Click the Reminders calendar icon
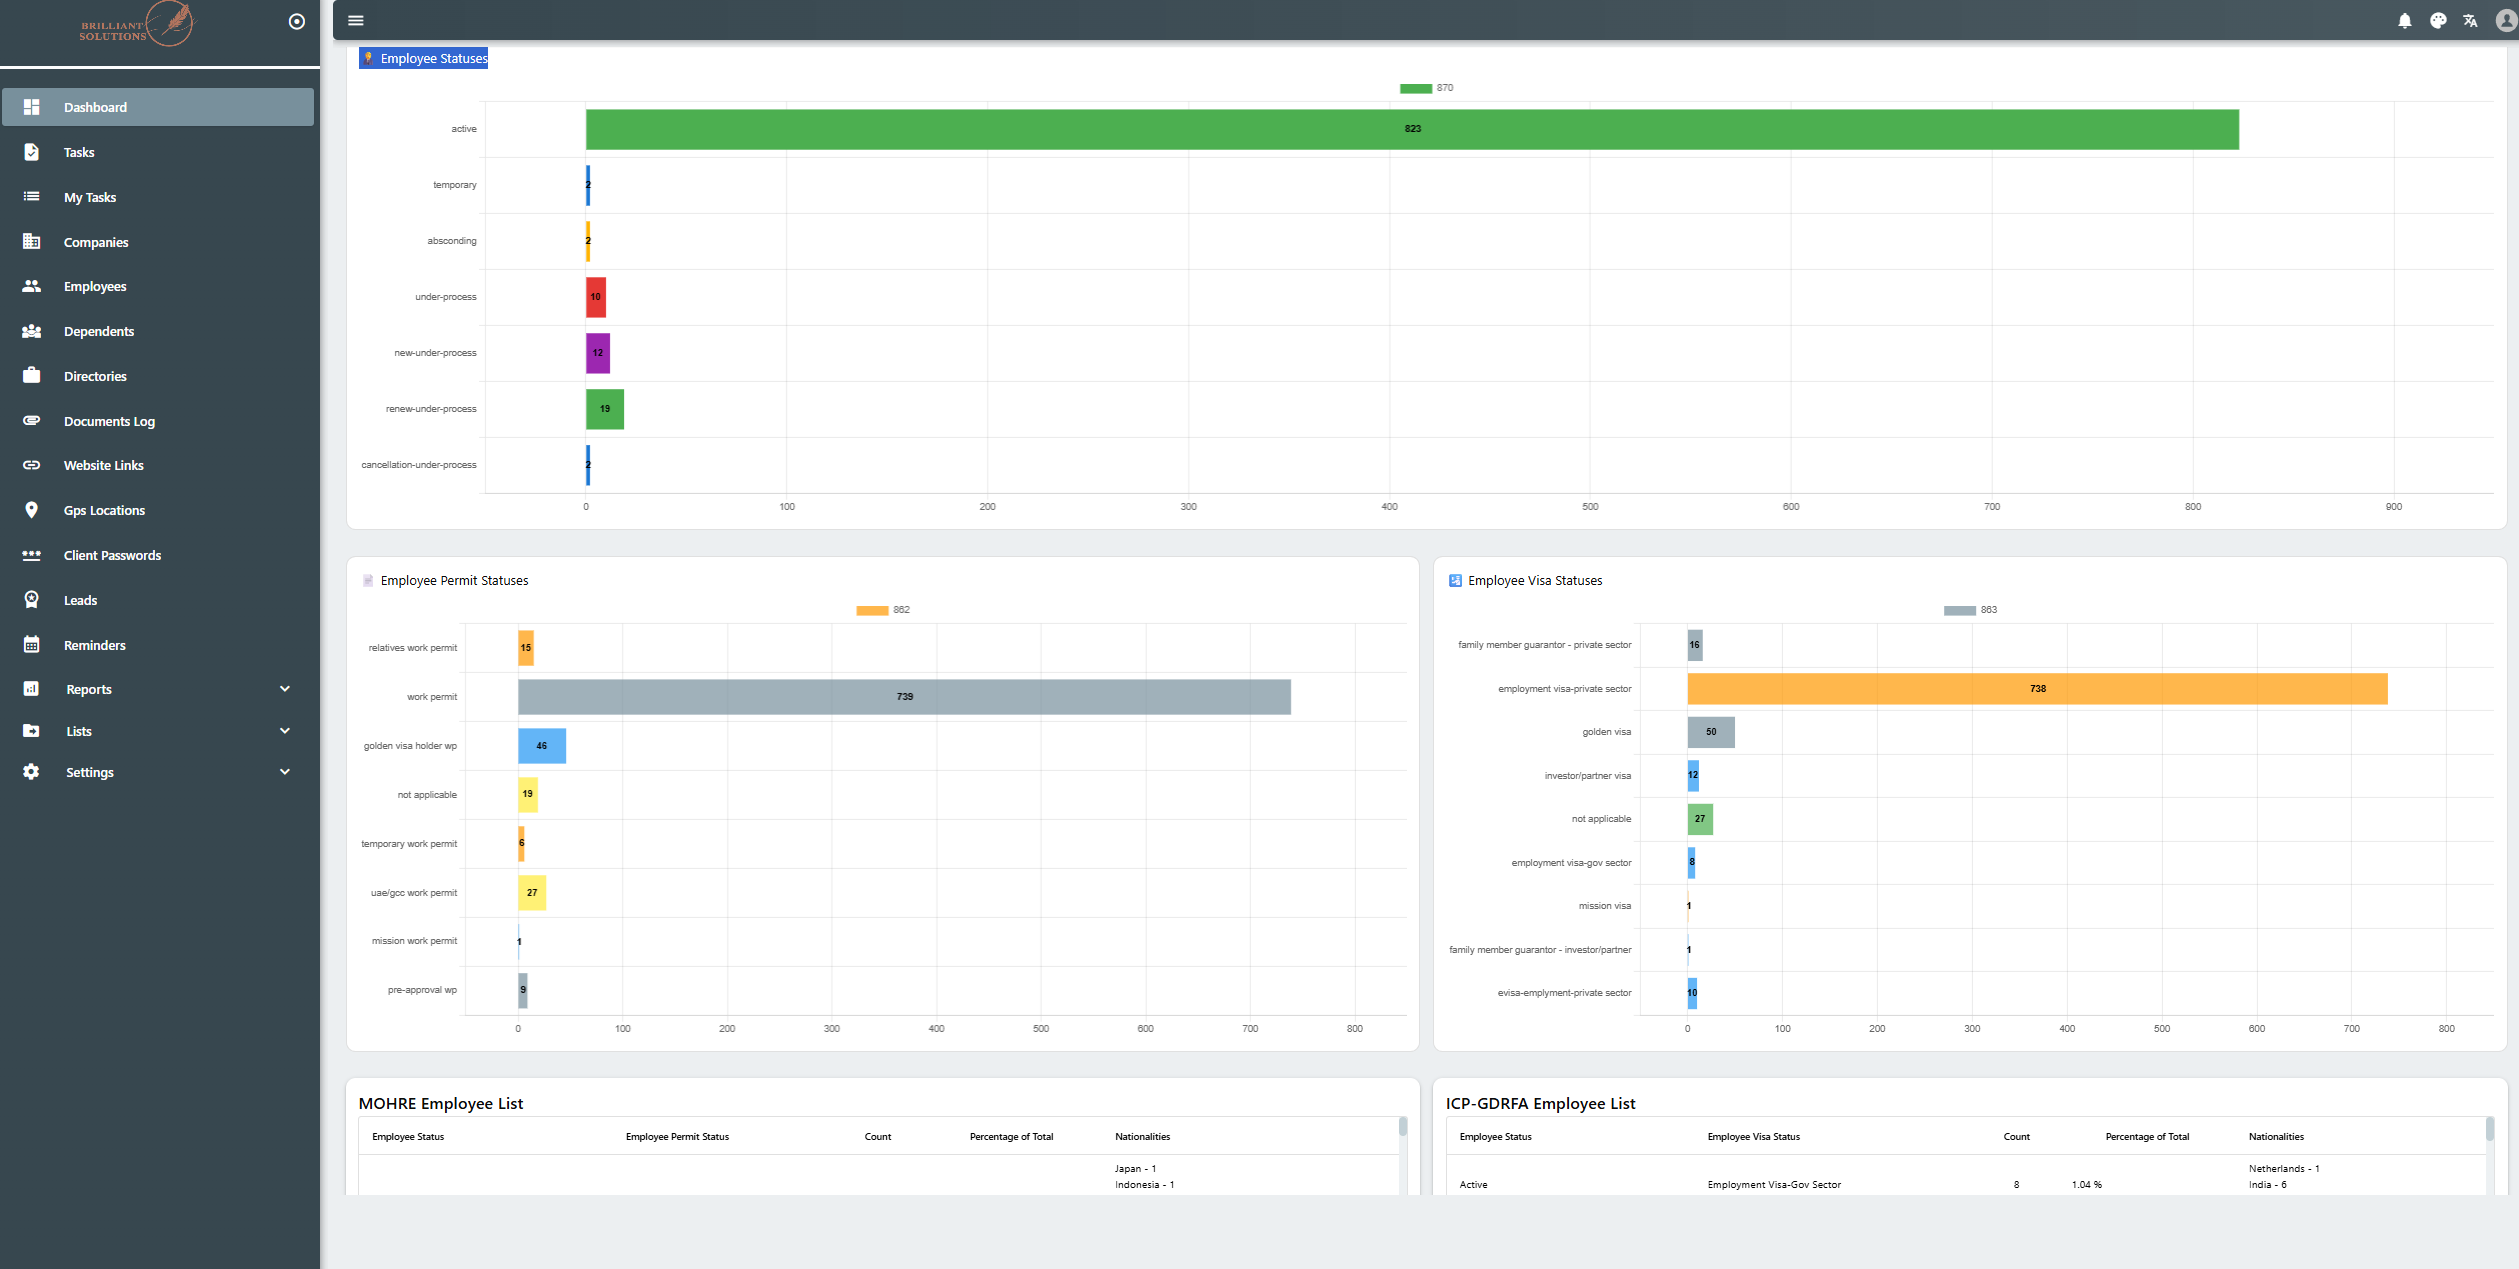 click(x=31, y=645)
